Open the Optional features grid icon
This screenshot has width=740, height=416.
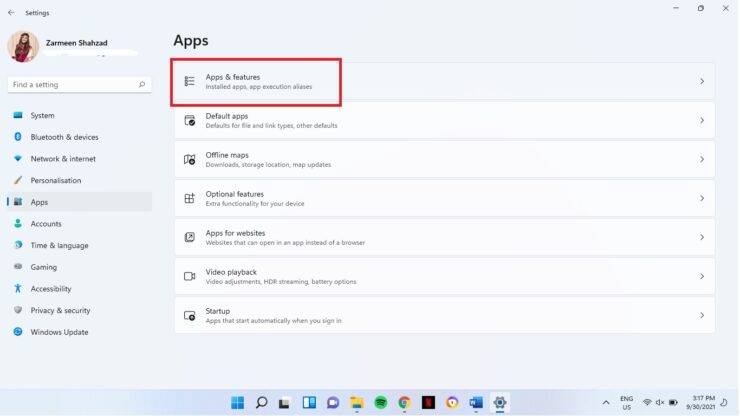pyautogui.click(x=189, y=198)
